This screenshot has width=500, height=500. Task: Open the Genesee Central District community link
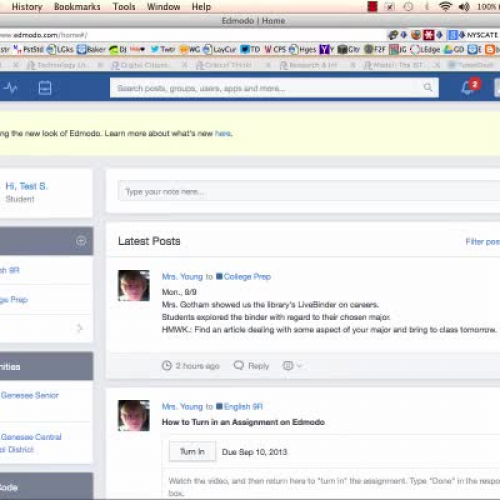[31, 443]
